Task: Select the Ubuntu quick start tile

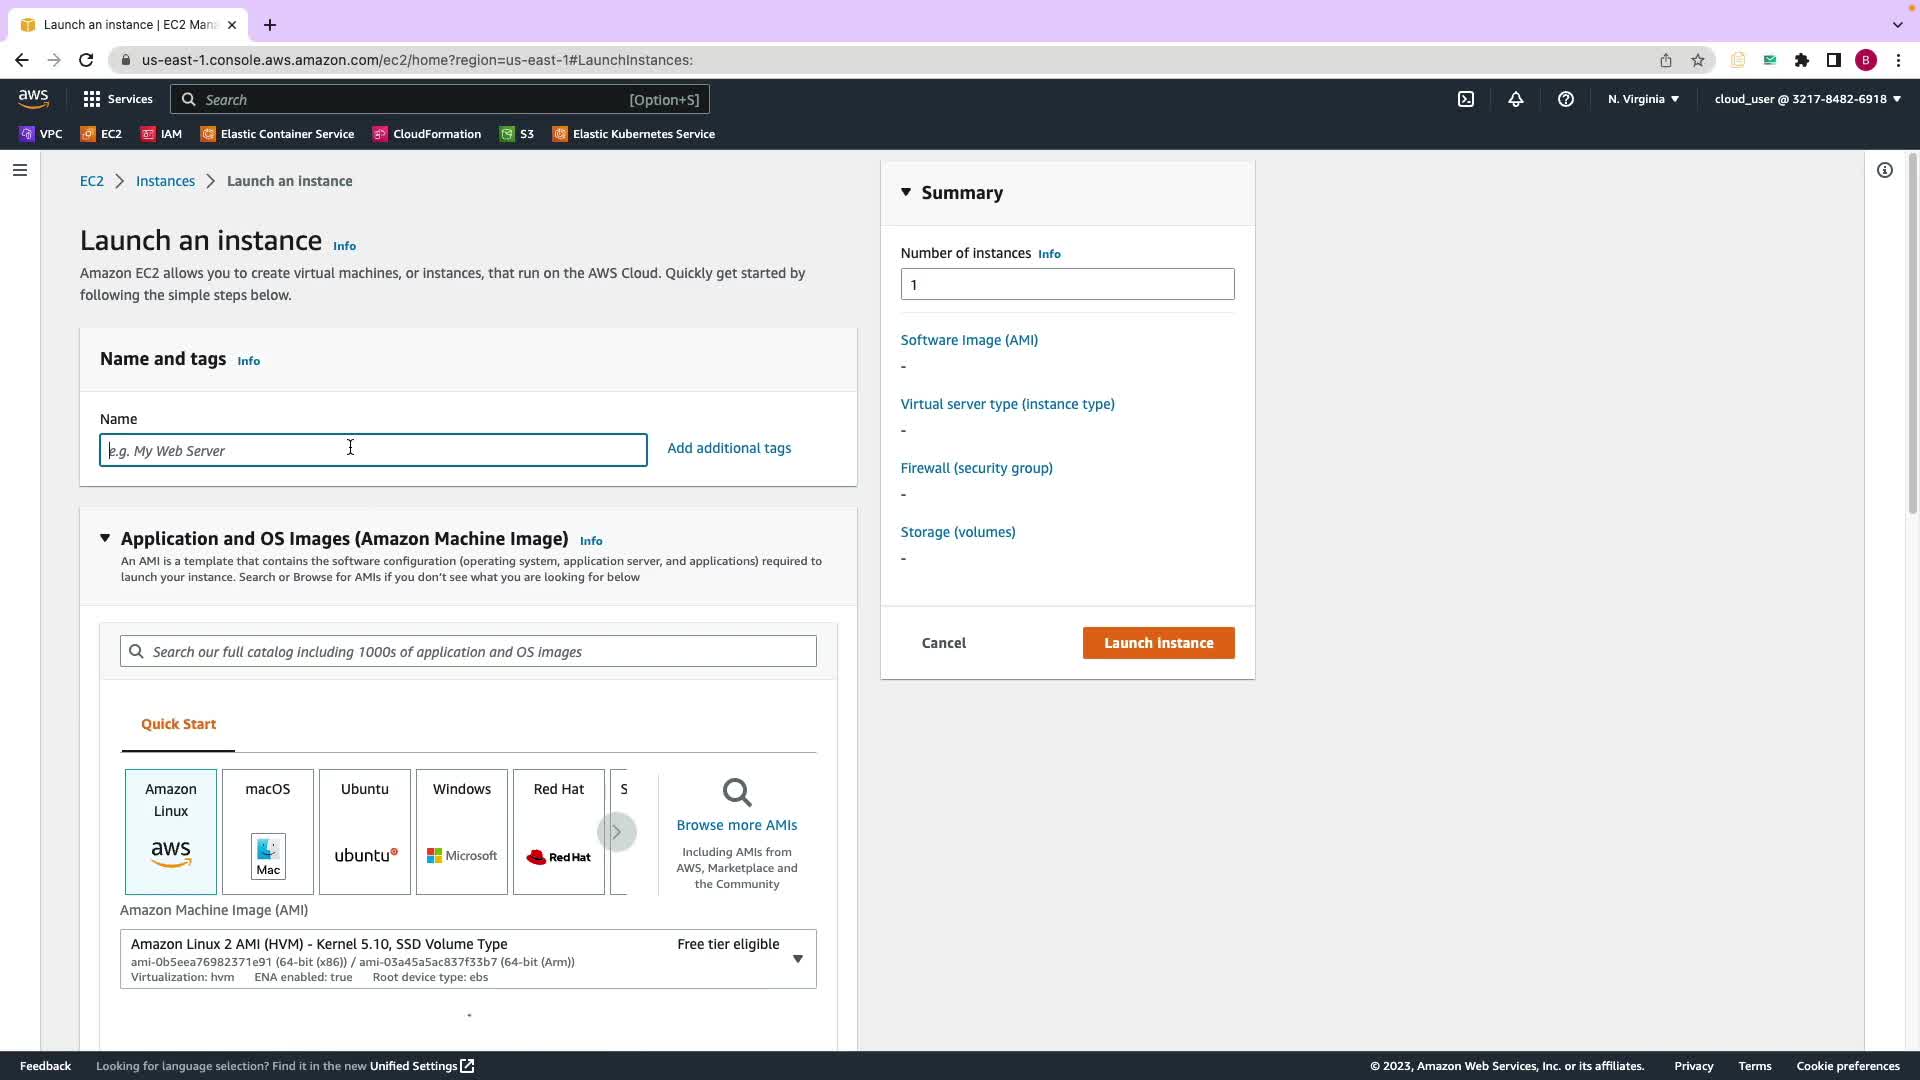Action: pos(365,831)
